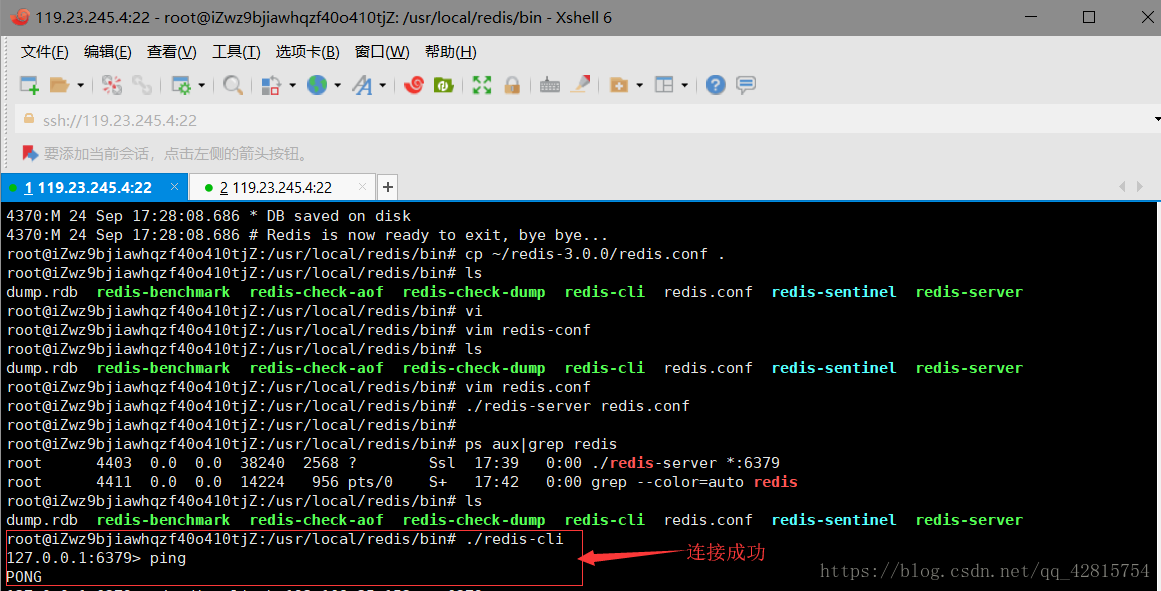Click the './redis-server redis.conf' command text
Image resolution: width=1161 pixels, height=591 pixels.
tap(577, 406)
